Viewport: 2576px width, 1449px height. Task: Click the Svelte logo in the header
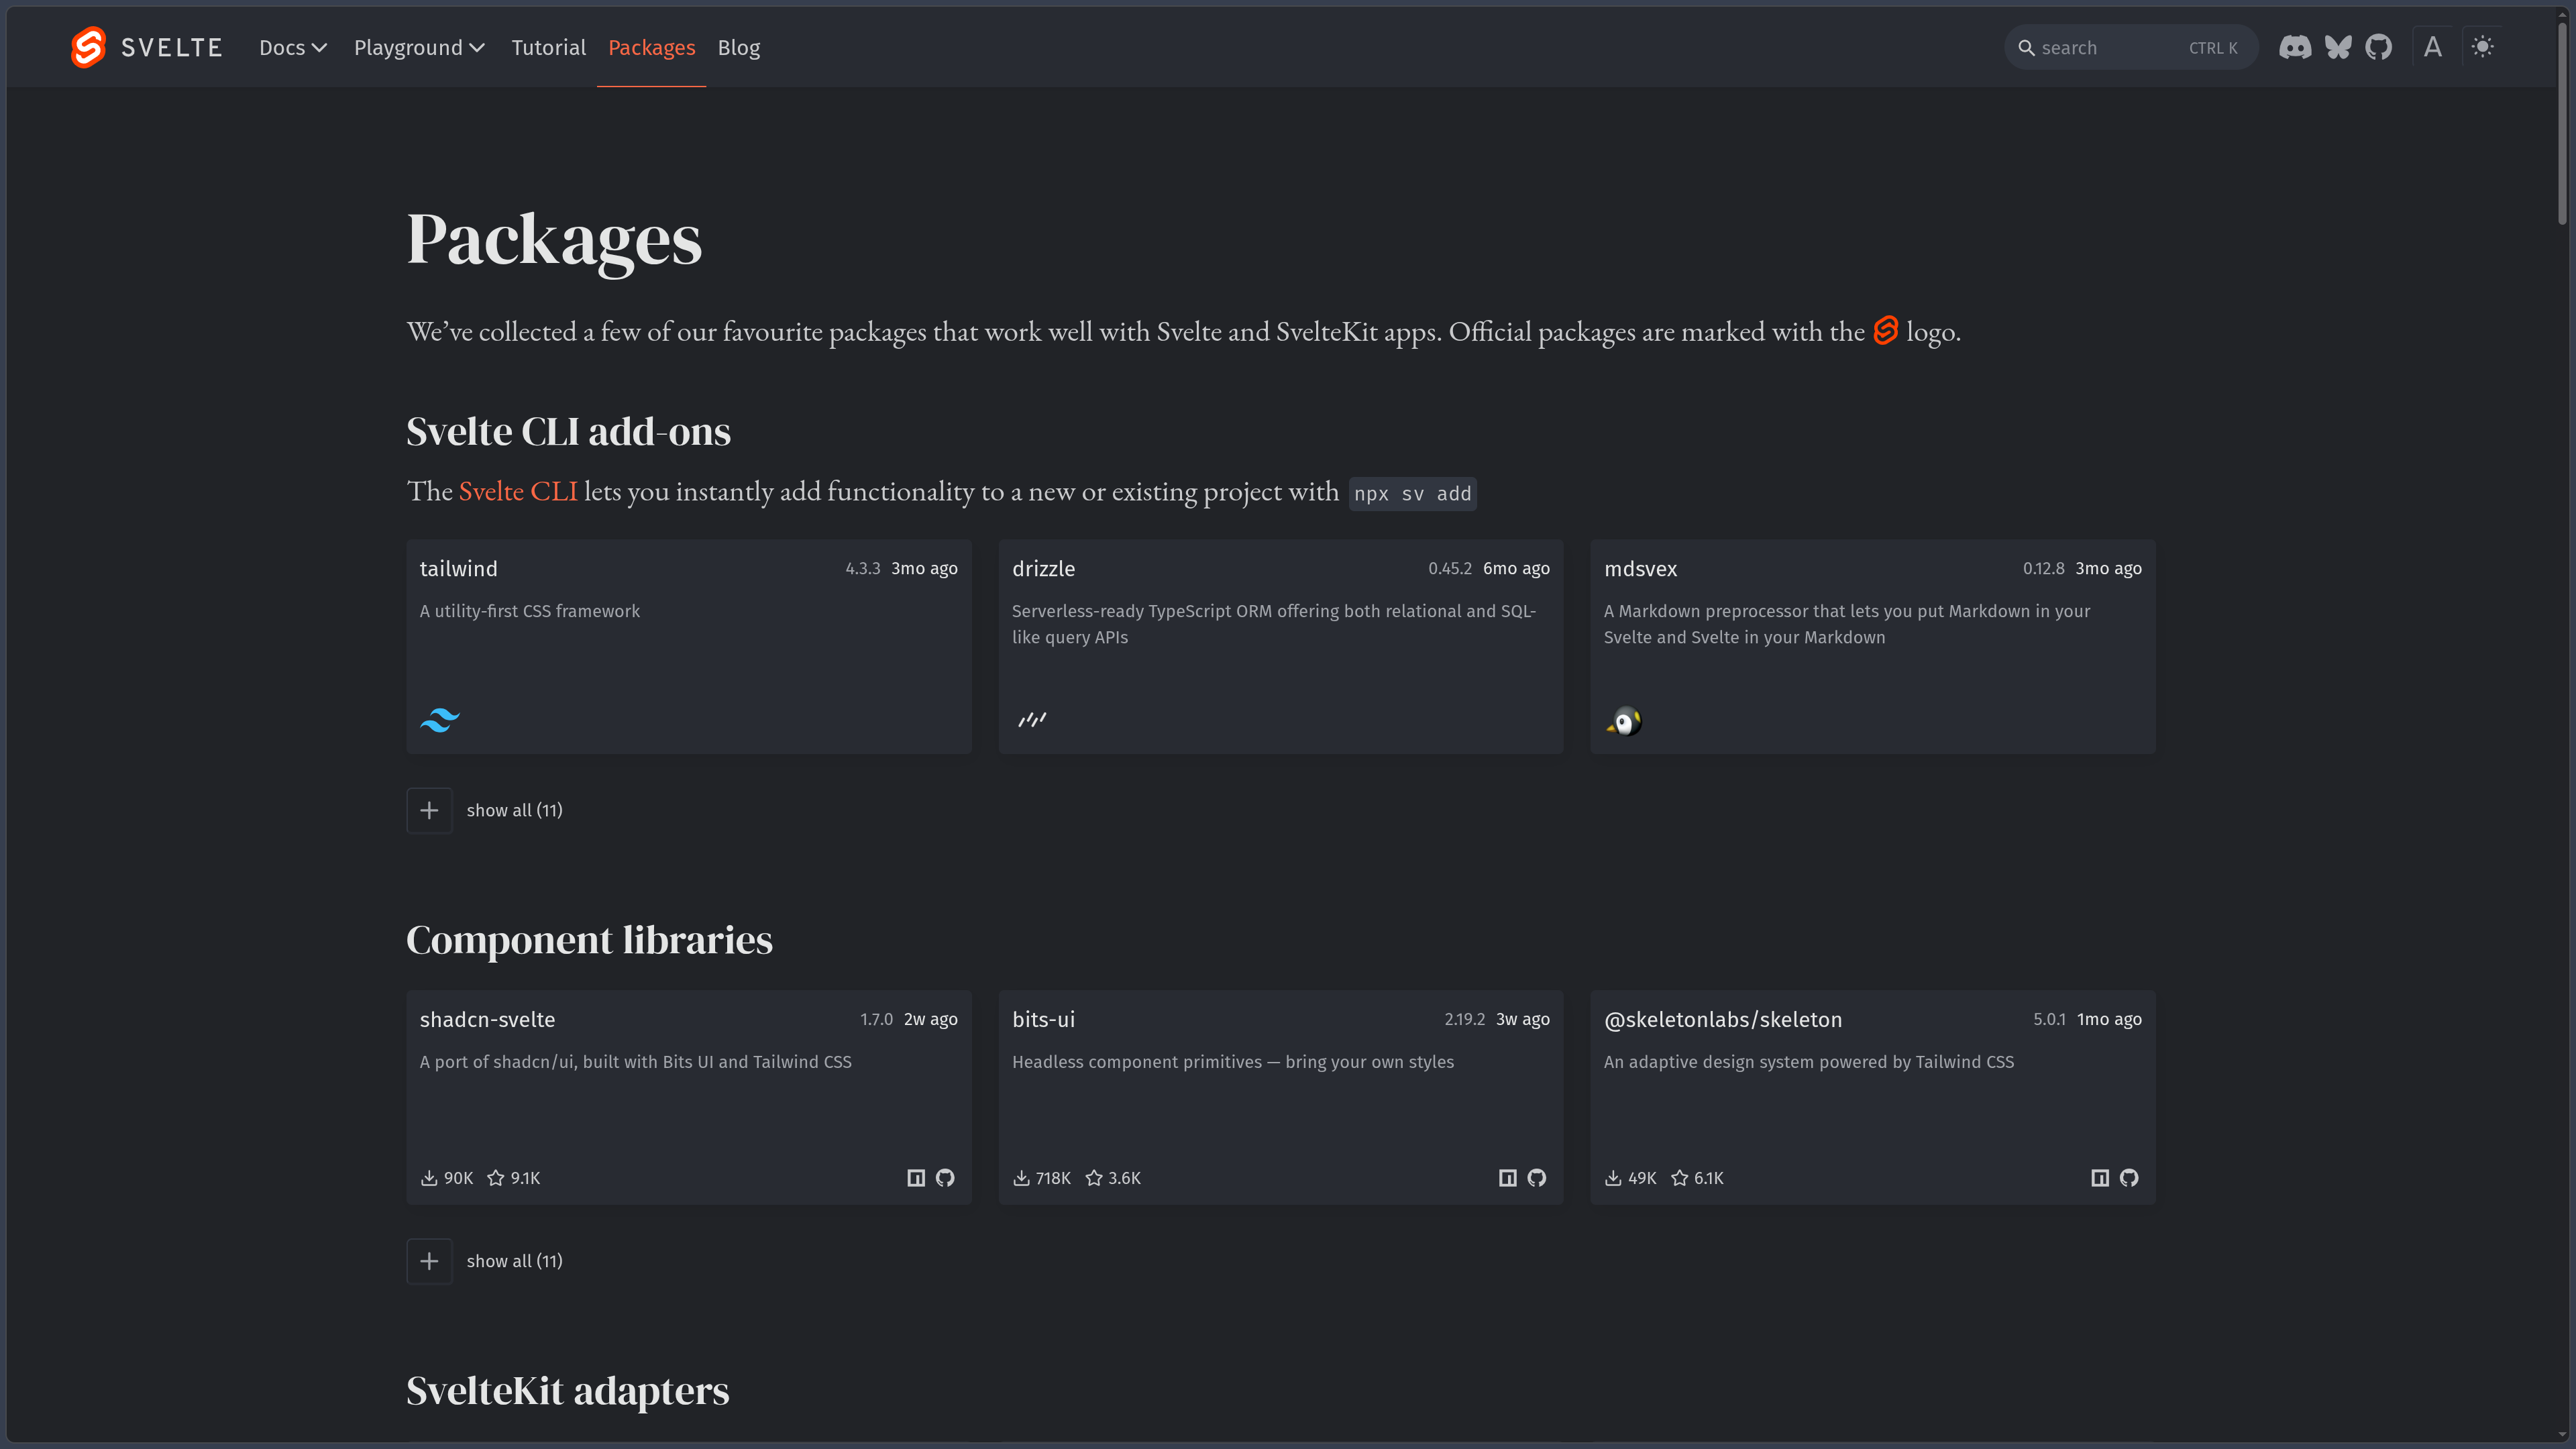[147, 47]
